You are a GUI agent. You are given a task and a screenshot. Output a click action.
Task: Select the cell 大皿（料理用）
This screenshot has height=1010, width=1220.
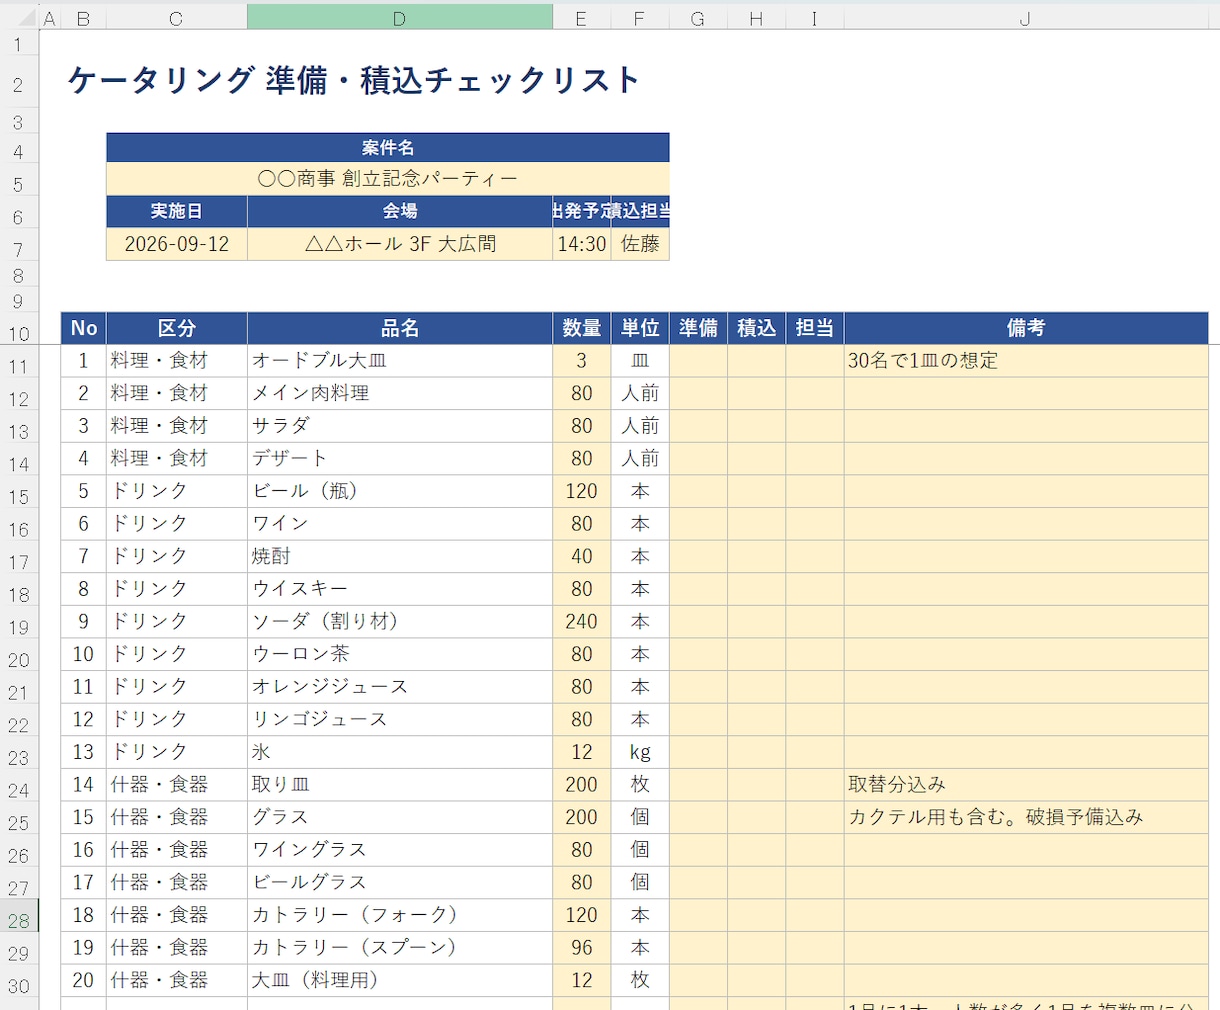coord(400,980)
